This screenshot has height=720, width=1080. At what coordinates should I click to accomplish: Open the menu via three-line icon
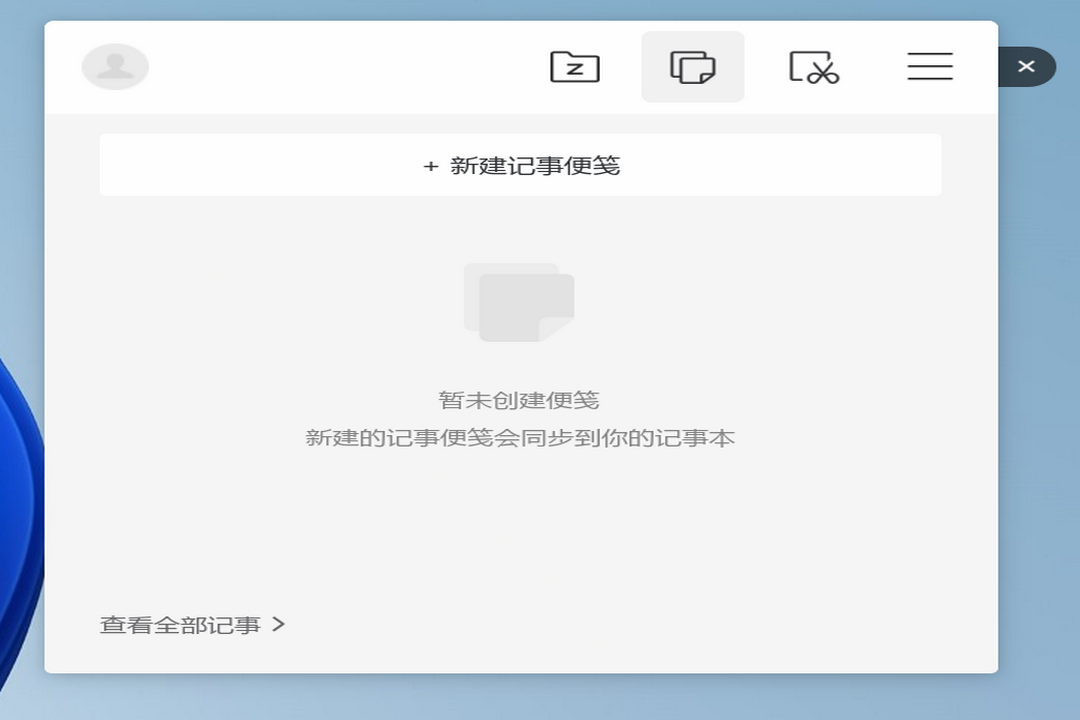[929, 66]
